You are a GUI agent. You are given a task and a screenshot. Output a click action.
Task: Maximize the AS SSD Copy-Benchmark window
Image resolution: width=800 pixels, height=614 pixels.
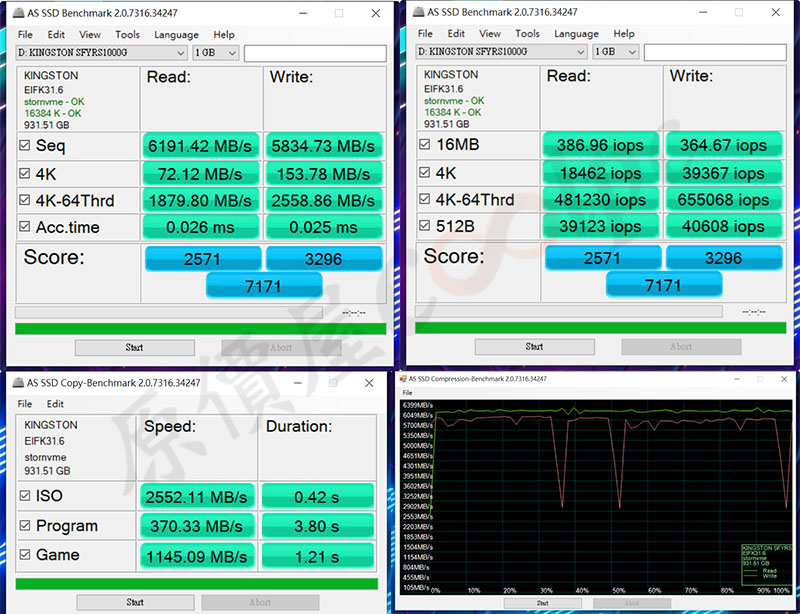coord(334,382)
